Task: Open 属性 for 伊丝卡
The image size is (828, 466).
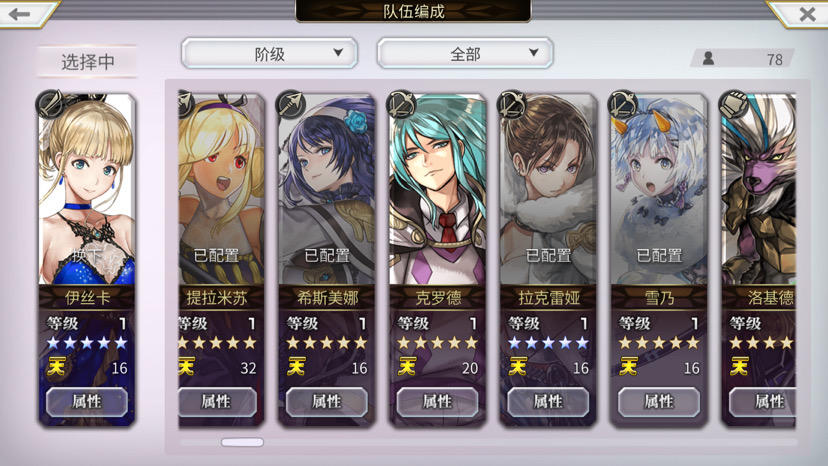Action: 87,402
